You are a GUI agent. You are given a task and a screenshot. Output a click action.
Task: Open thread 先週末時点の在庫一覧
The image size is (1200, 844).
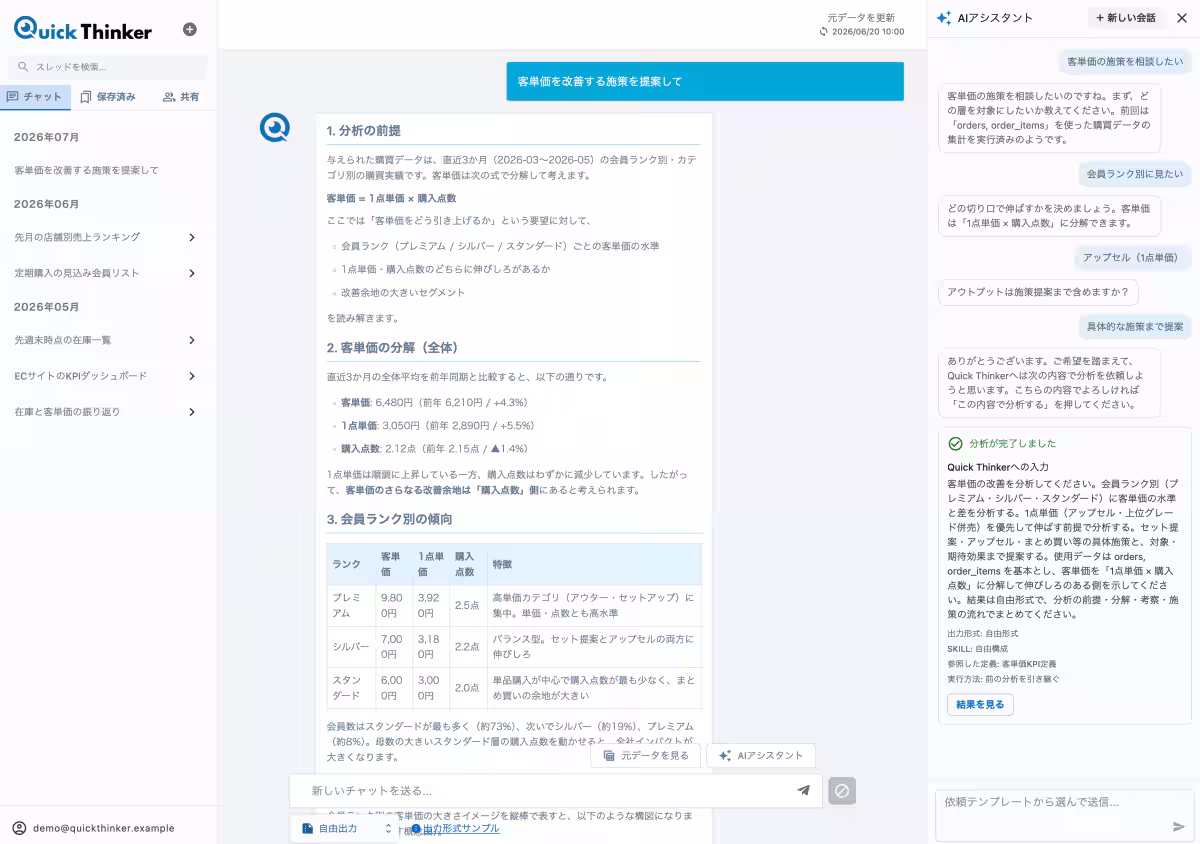(x=63, y=340)
